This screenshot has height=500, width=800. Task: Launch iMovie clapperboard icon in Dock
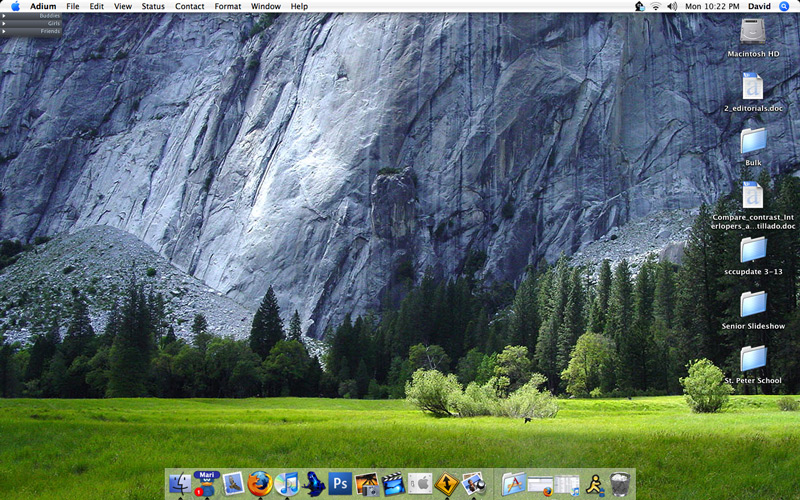click(393, 483)
